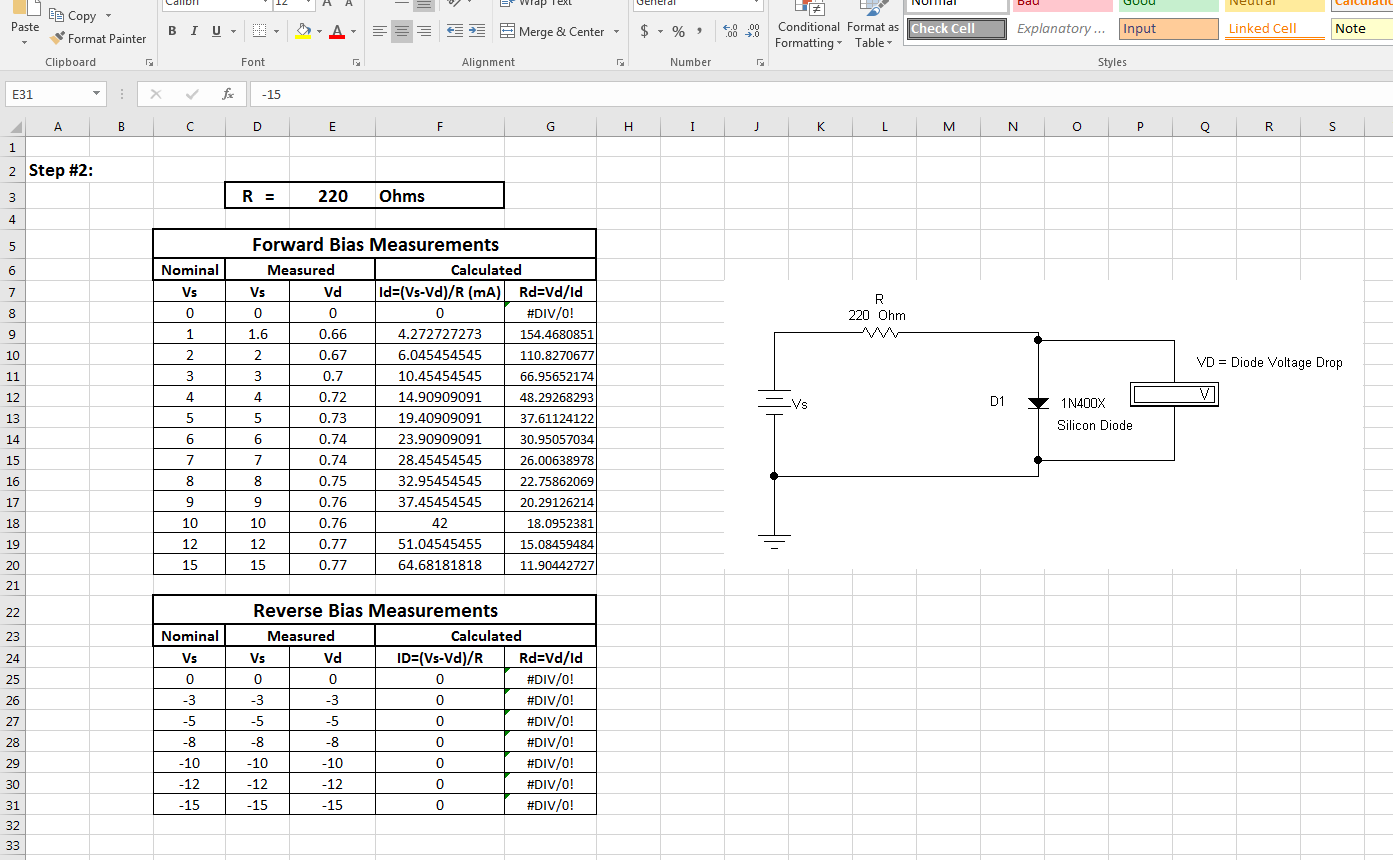
Task: Select cell with value 154.4680851
Action: point(551,334)
